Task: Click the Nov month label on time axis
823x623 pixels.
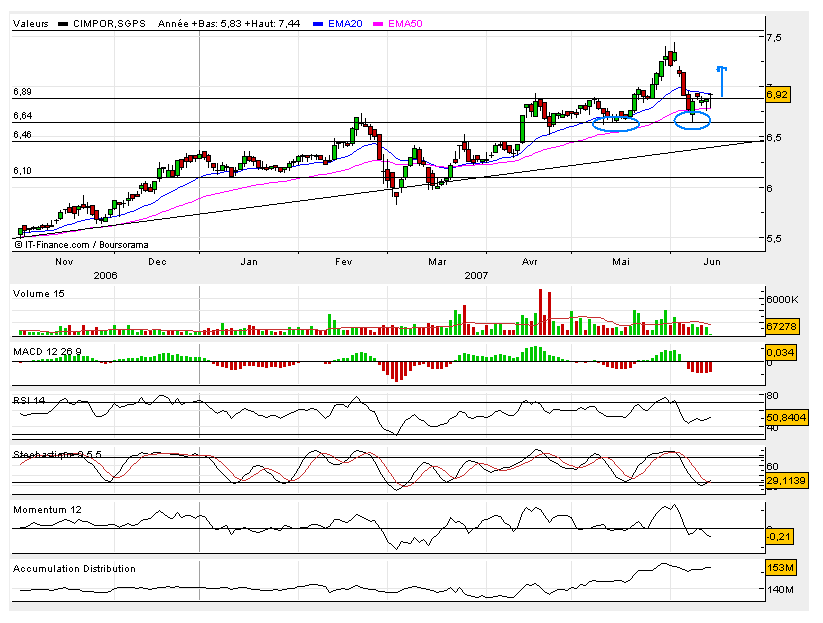Action: (64, 261)
